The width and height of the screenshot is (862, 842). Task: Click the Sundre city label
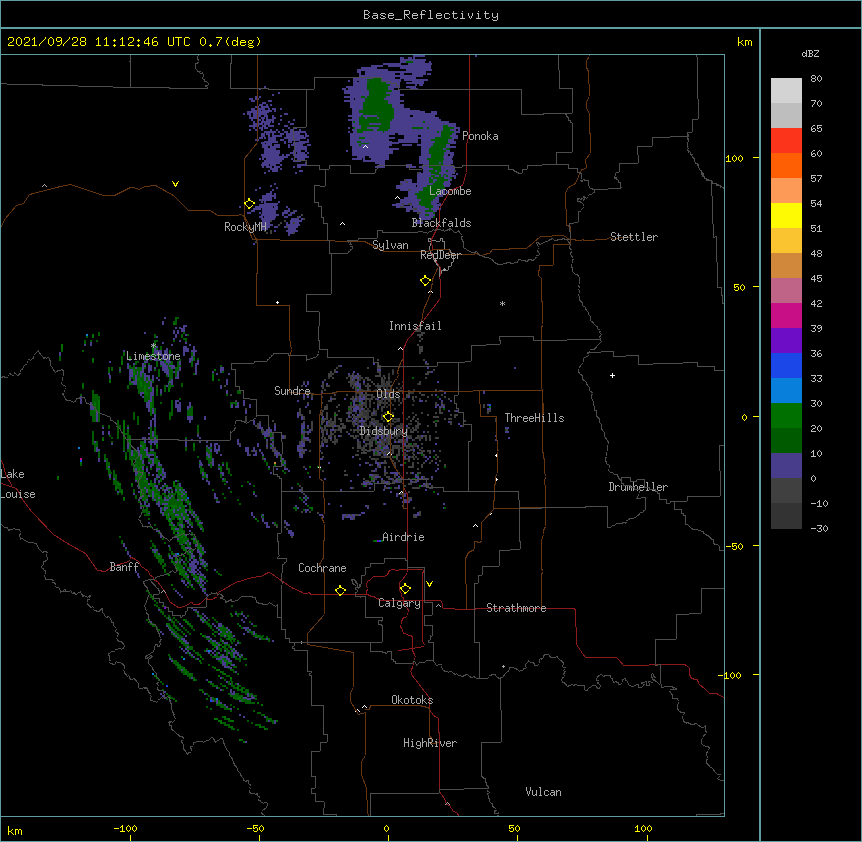click(x=292, y=391)
